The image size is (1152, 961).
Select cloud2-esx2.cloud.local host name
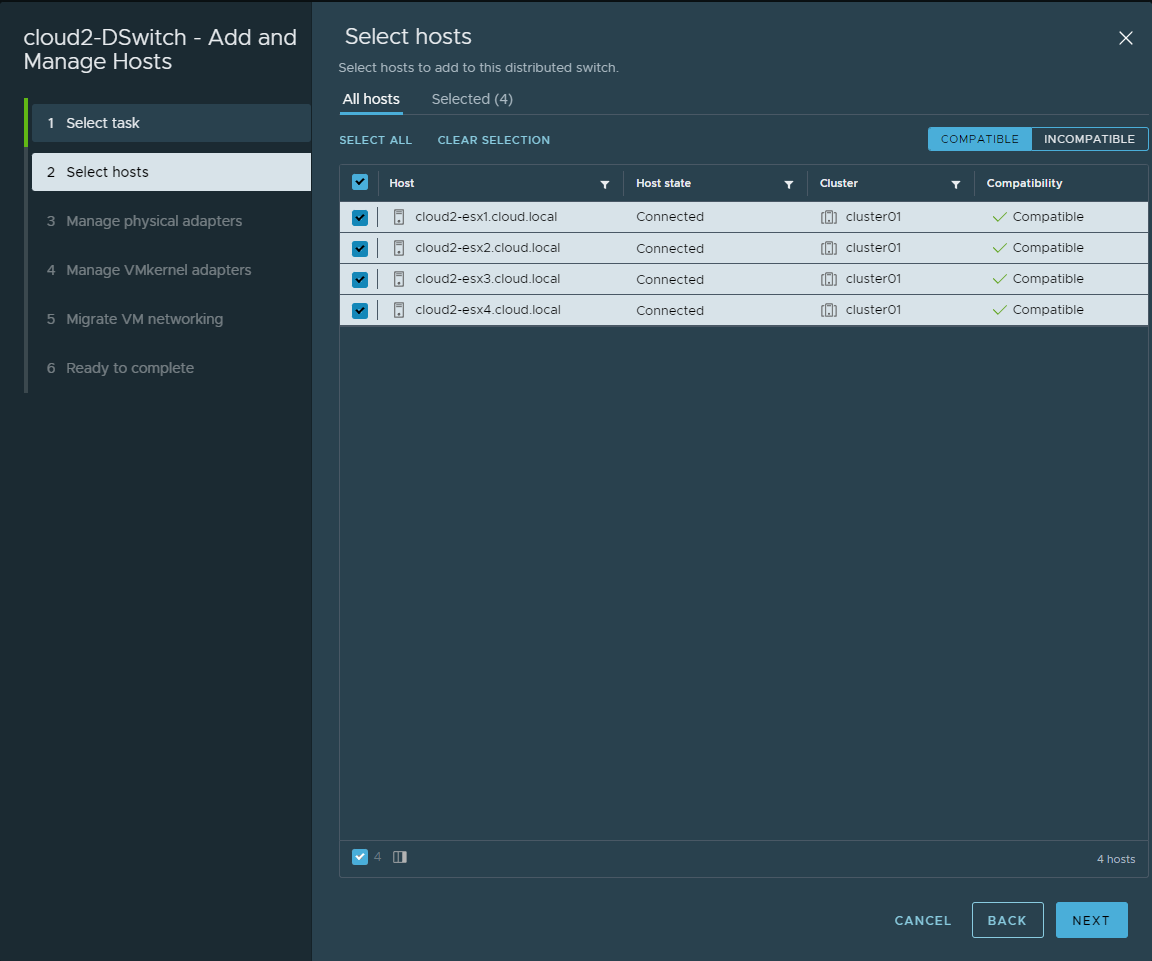pos(487,248)
